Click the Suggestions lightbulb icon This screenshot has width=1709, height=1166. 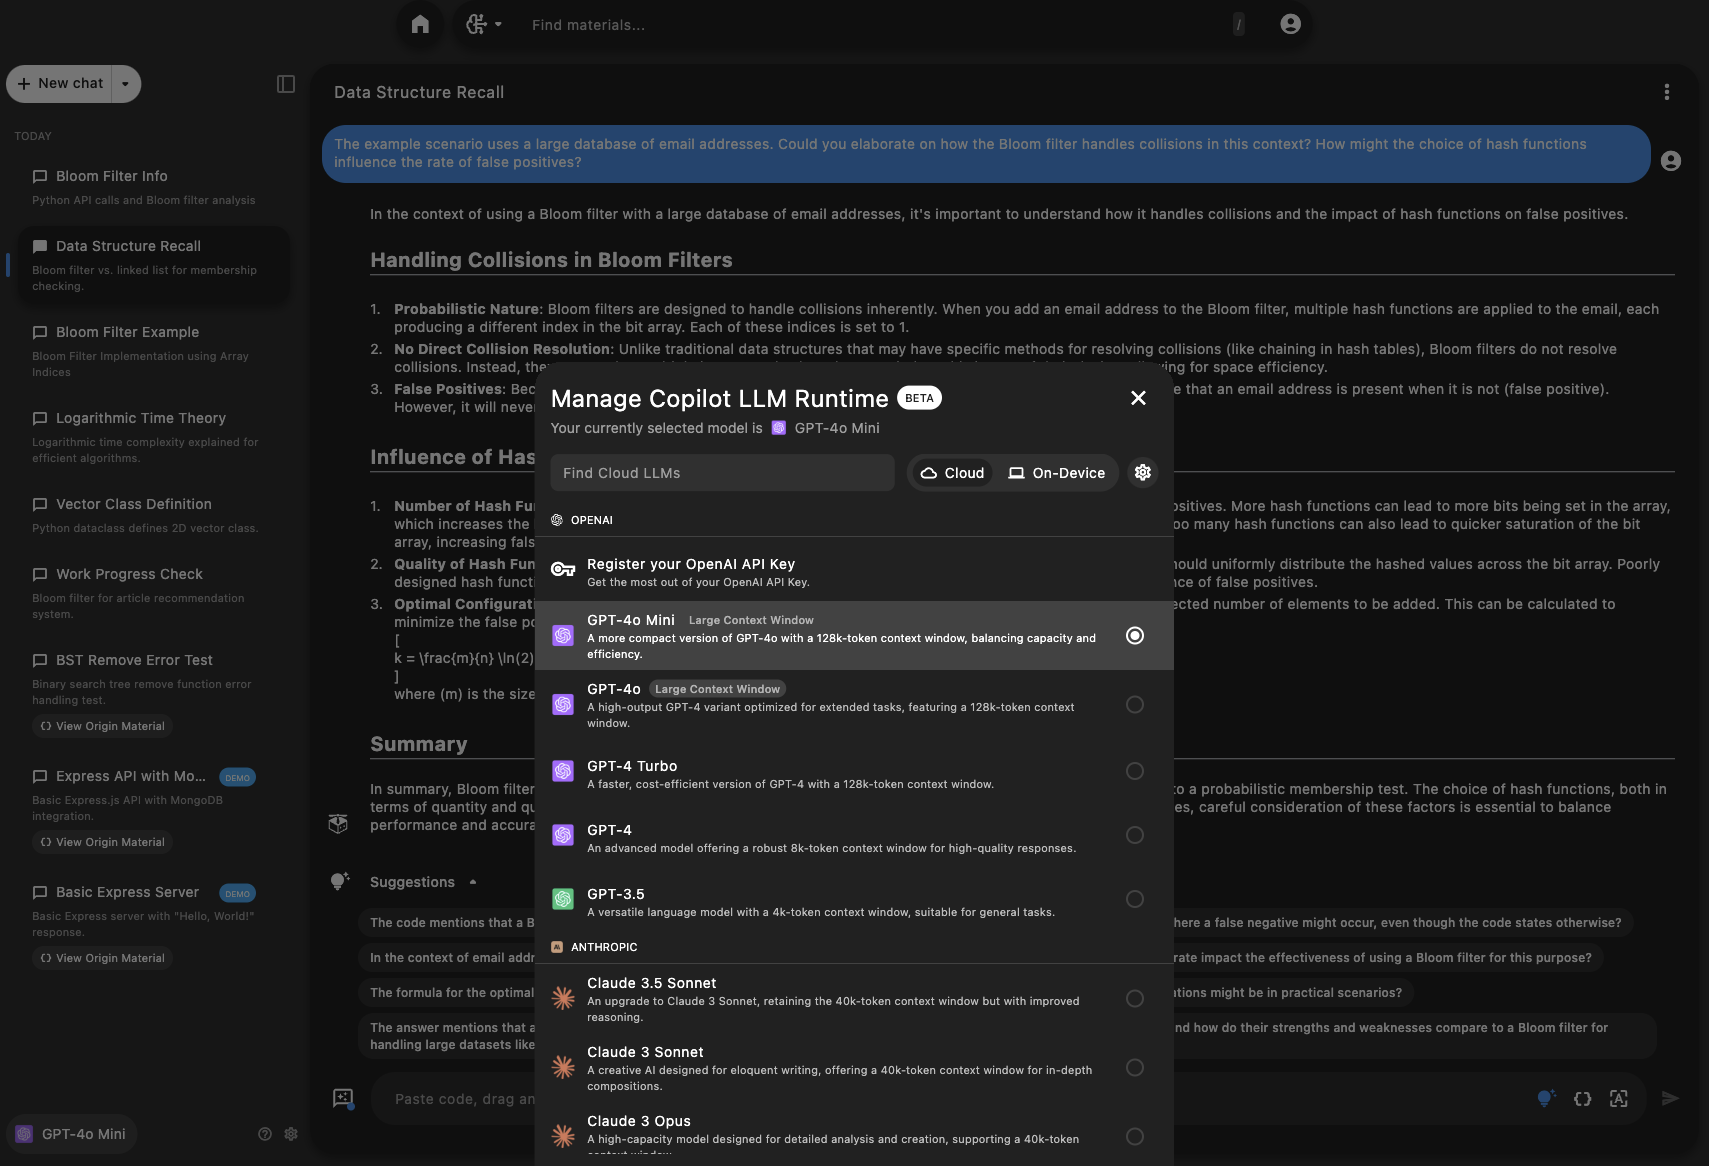pyautogui.click(x=340, y=881)
